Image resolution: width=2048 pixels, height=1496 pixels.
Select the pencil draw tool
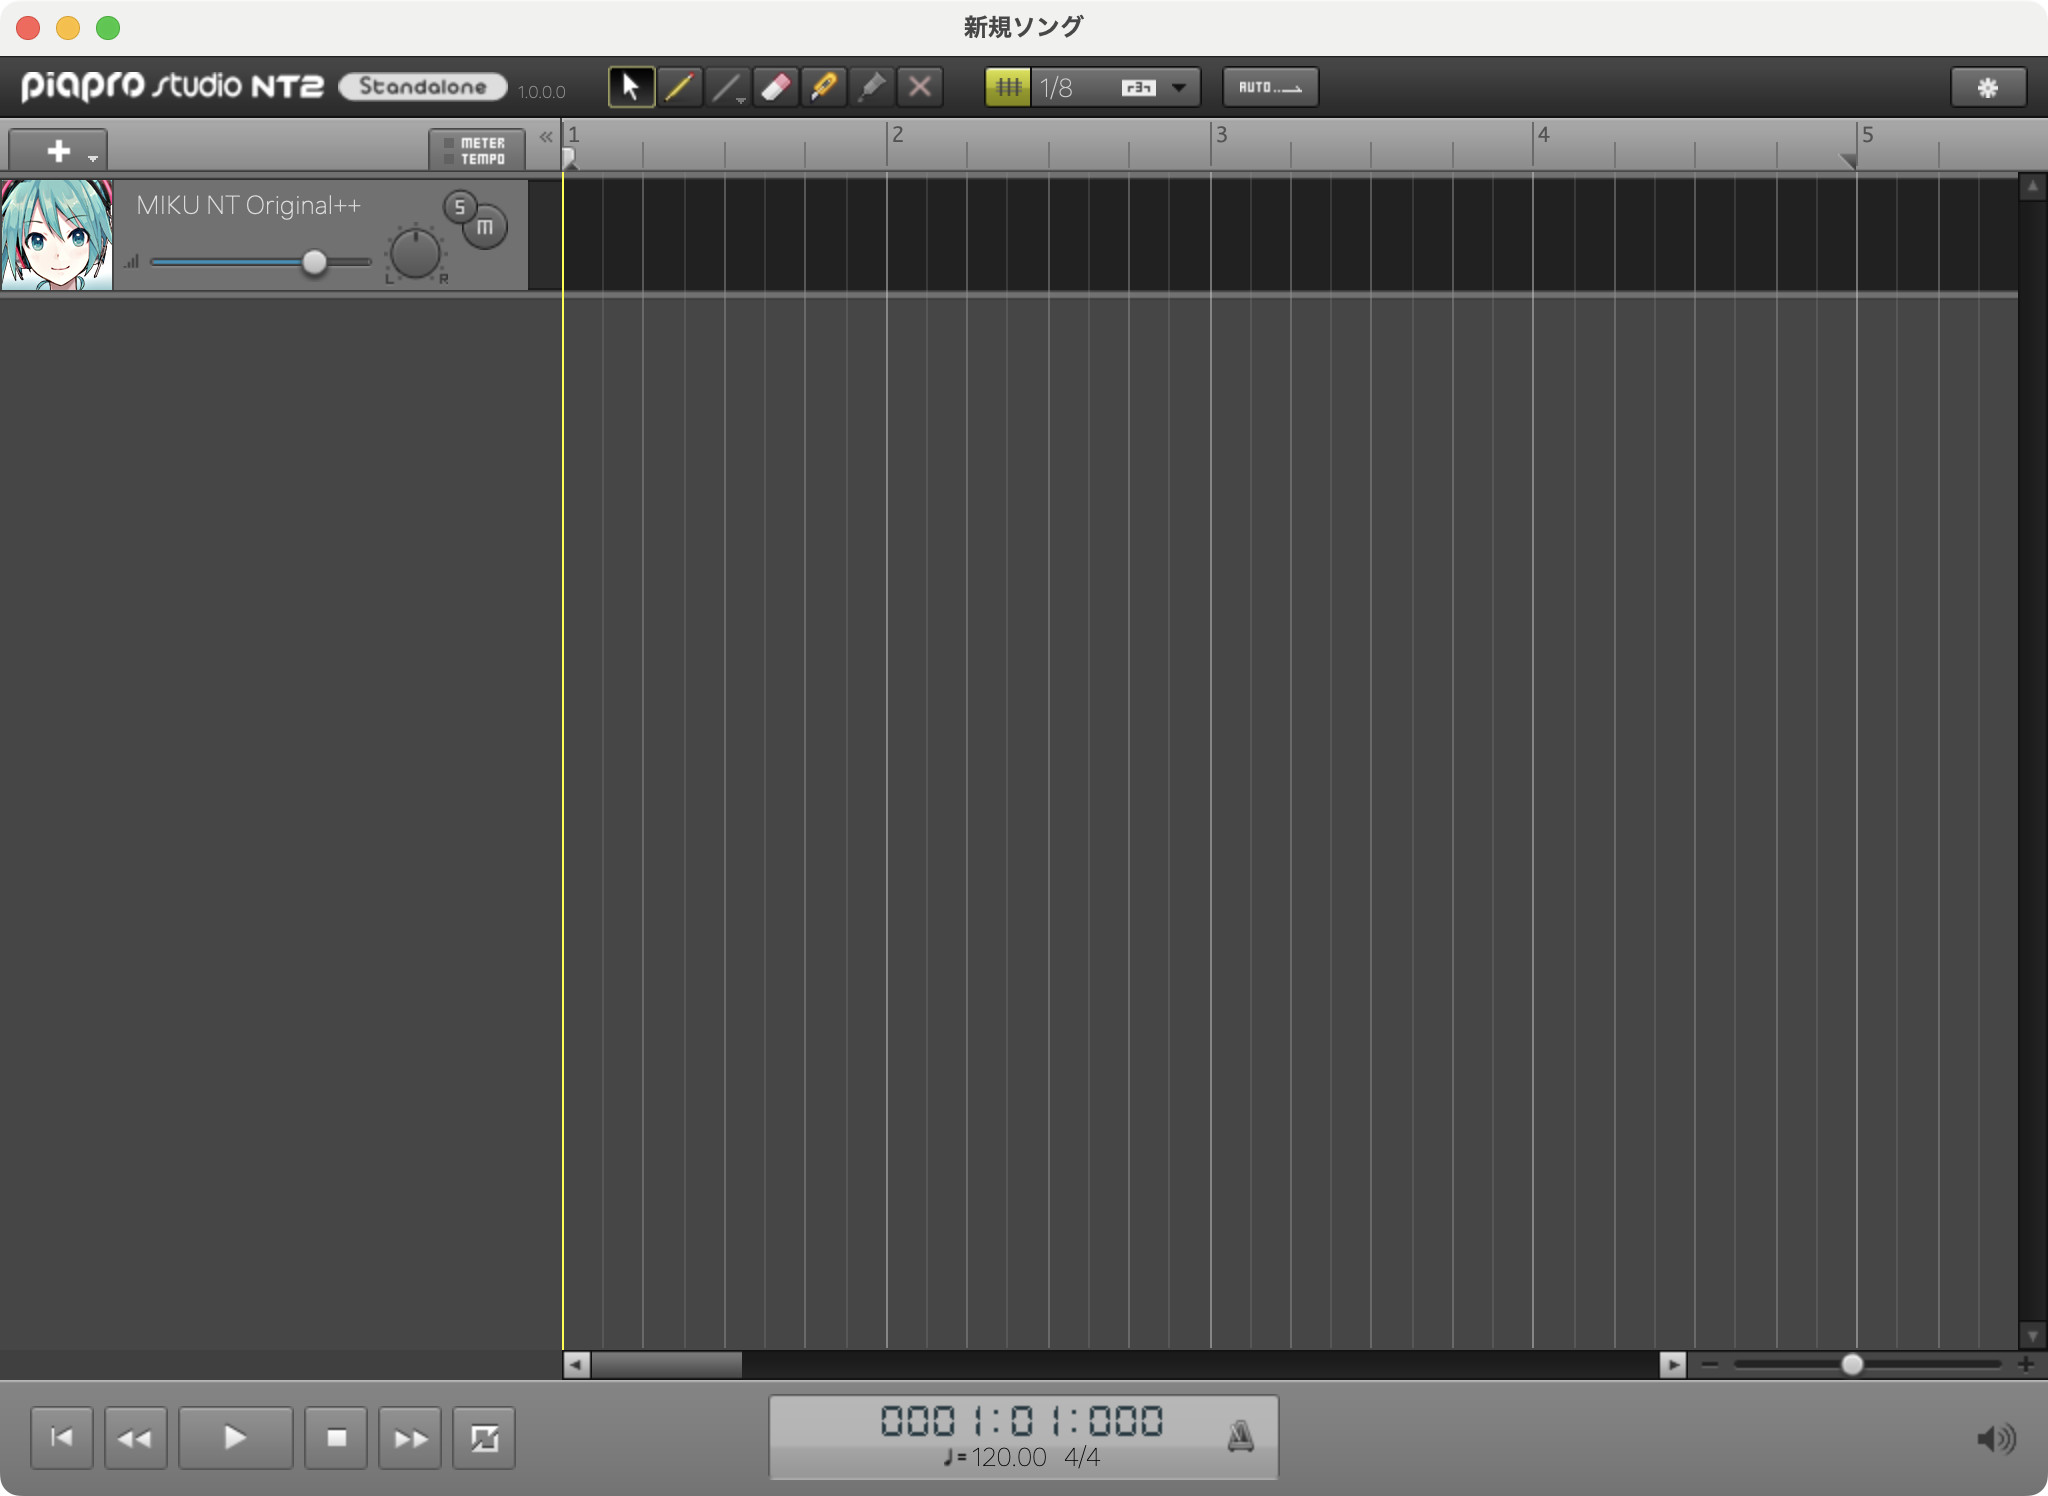click(679, 87)
